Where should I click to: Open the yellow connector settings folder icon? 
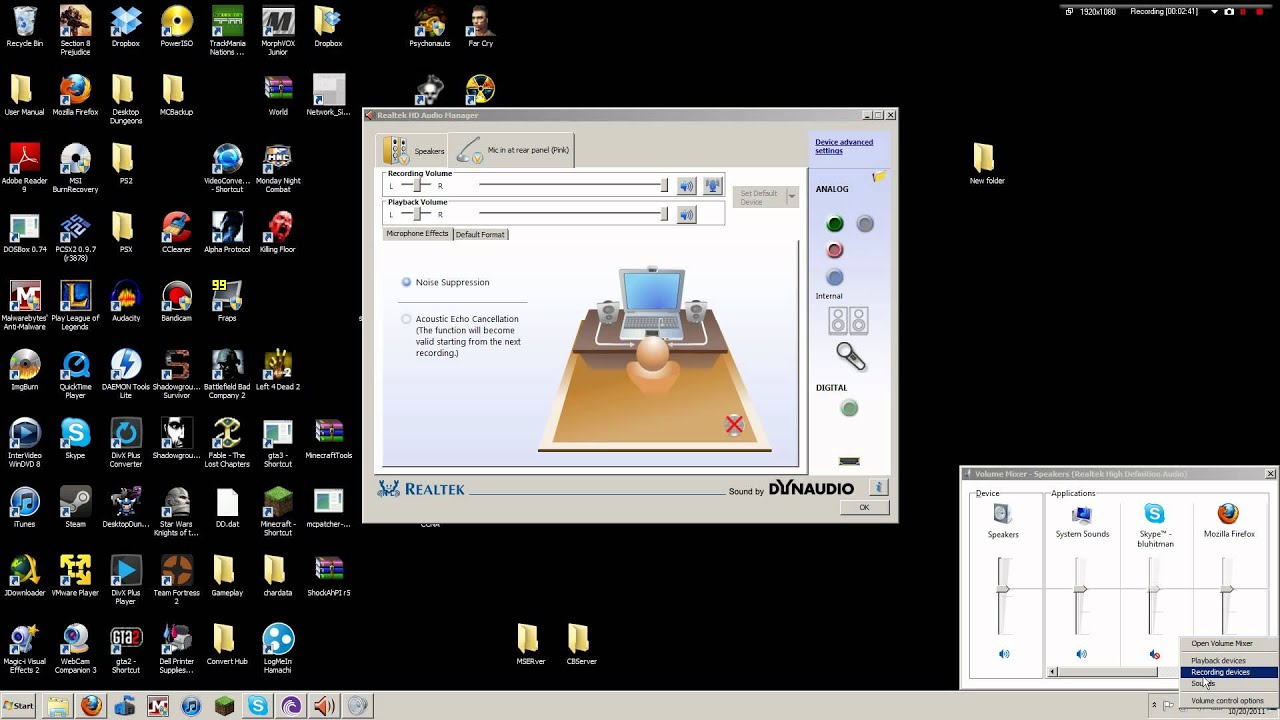coord(879,177)
